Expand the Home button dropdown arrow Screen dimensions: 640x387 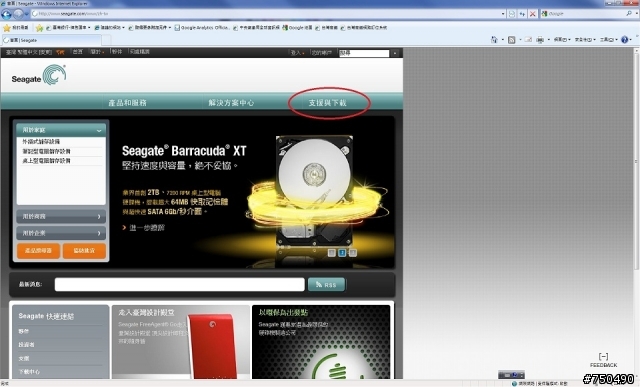point(502,40)
